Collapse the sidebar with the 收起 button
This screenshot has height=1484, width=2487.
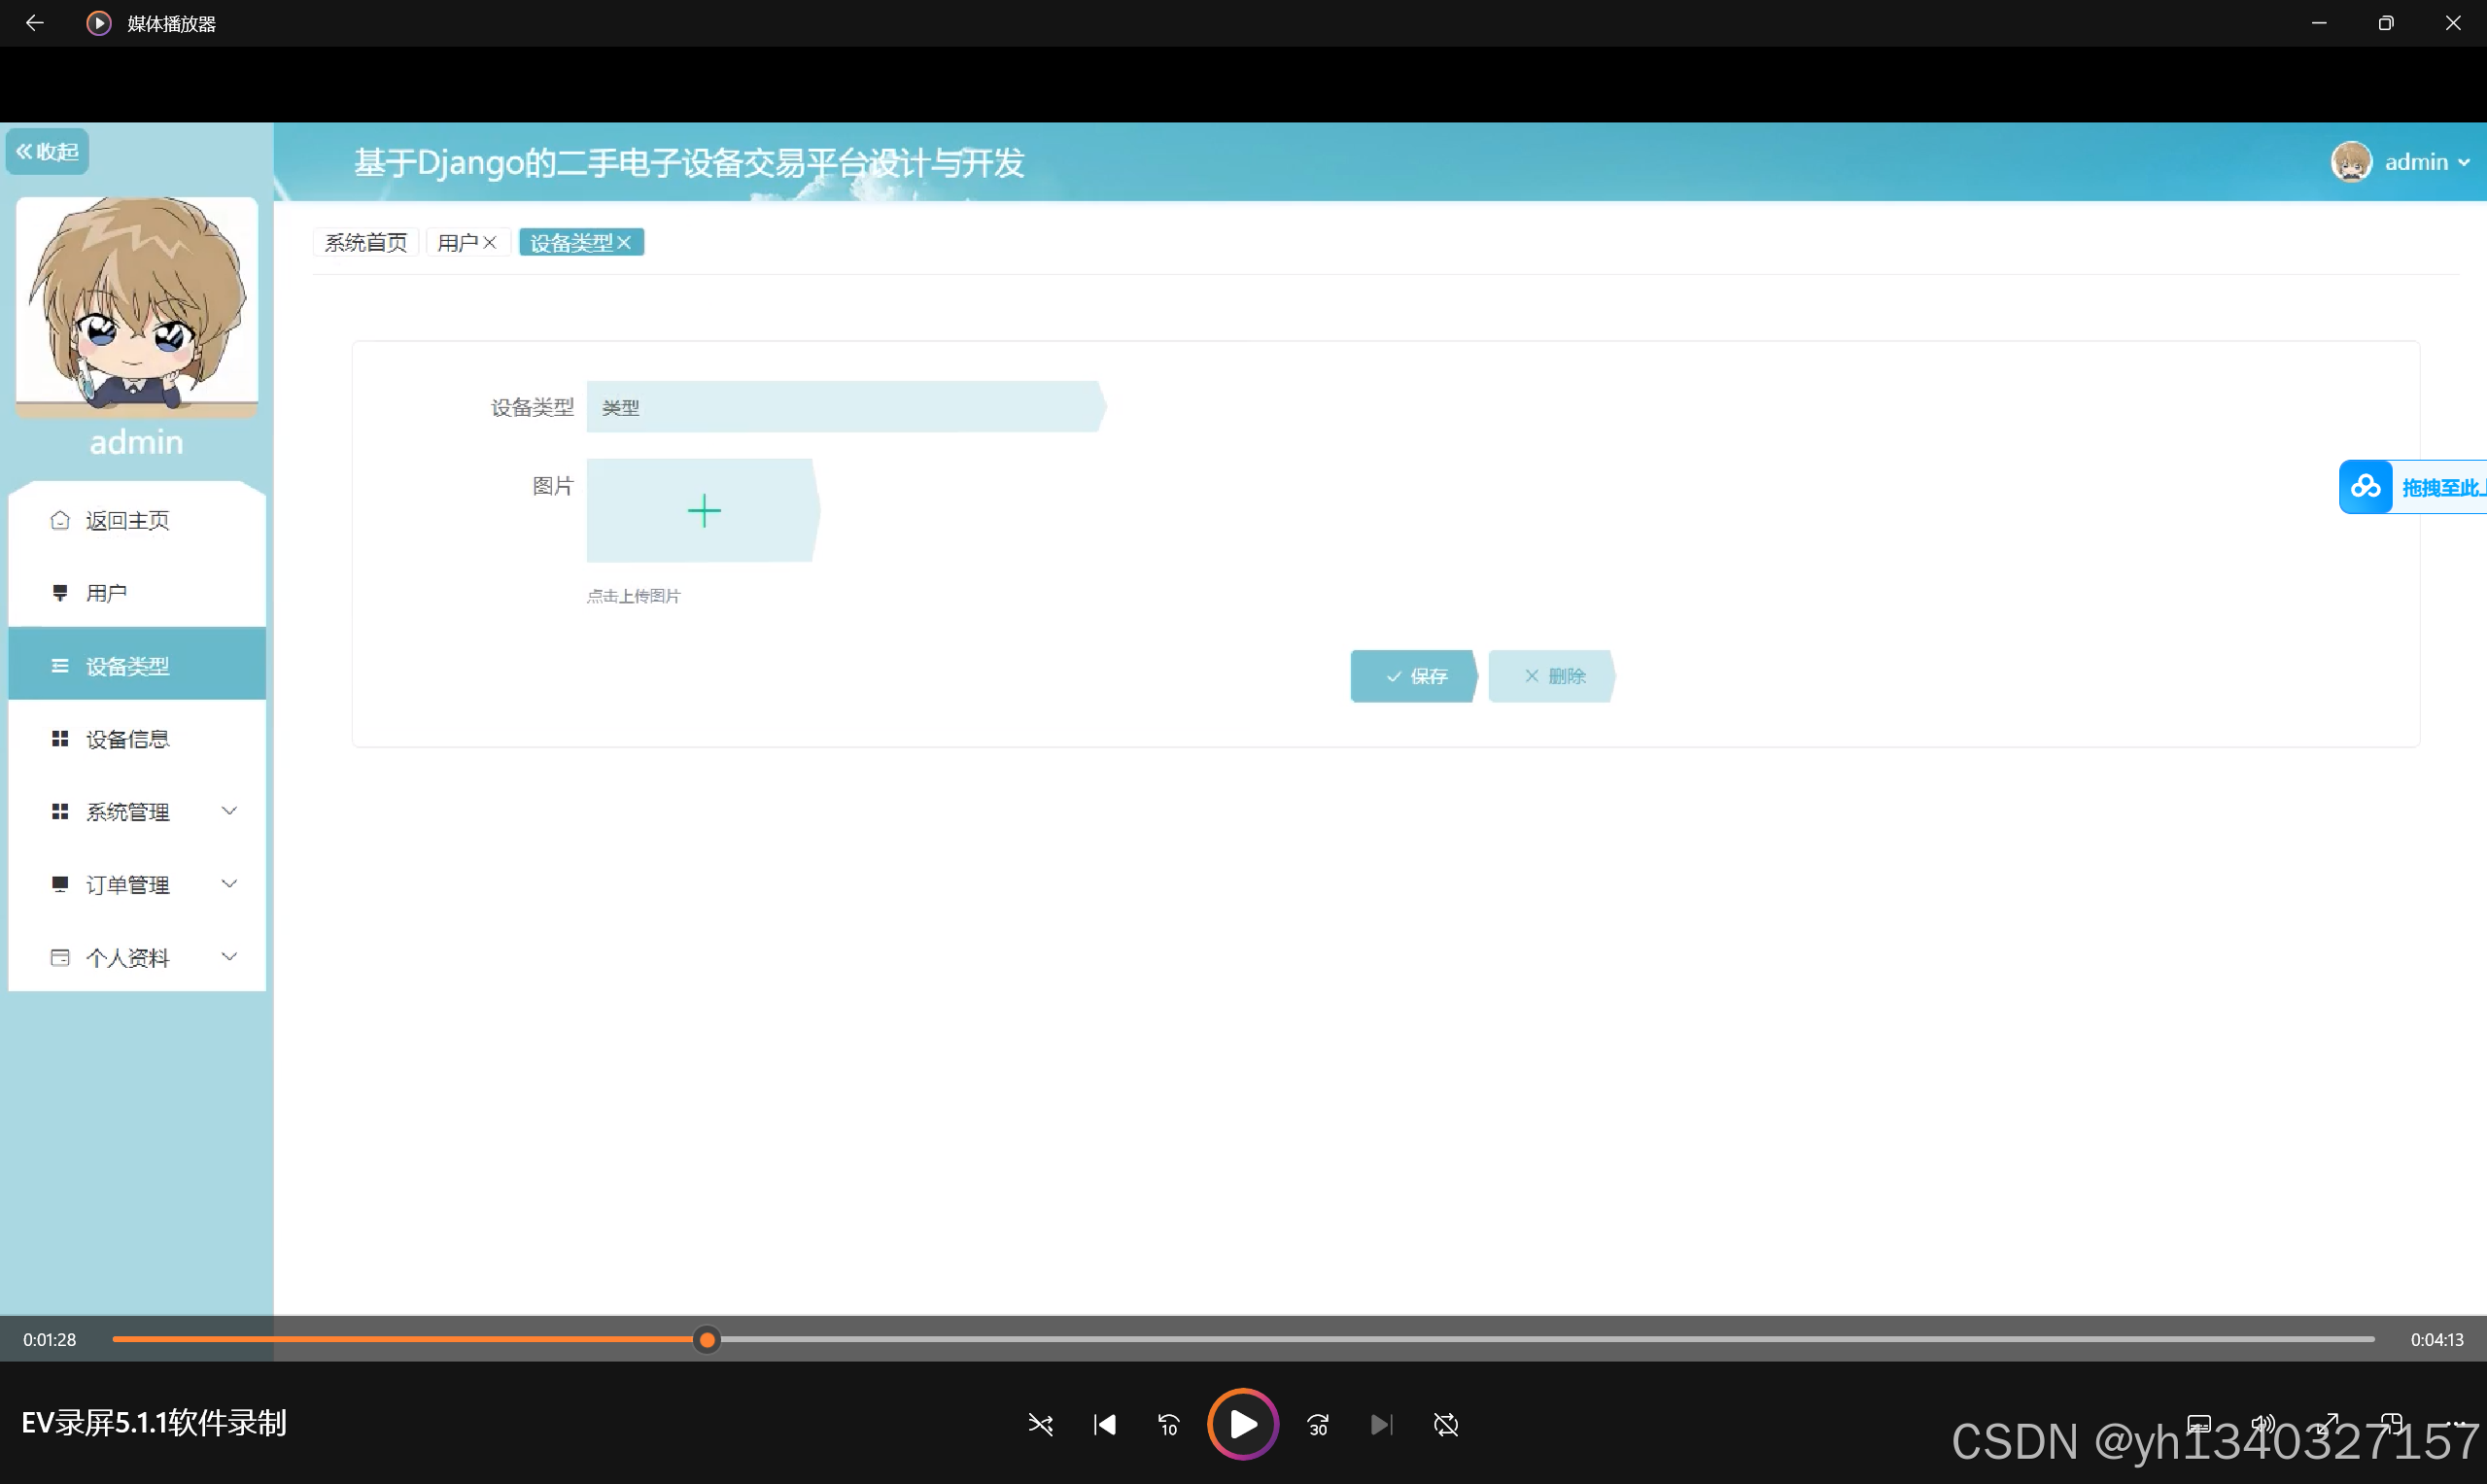point(47,151)
